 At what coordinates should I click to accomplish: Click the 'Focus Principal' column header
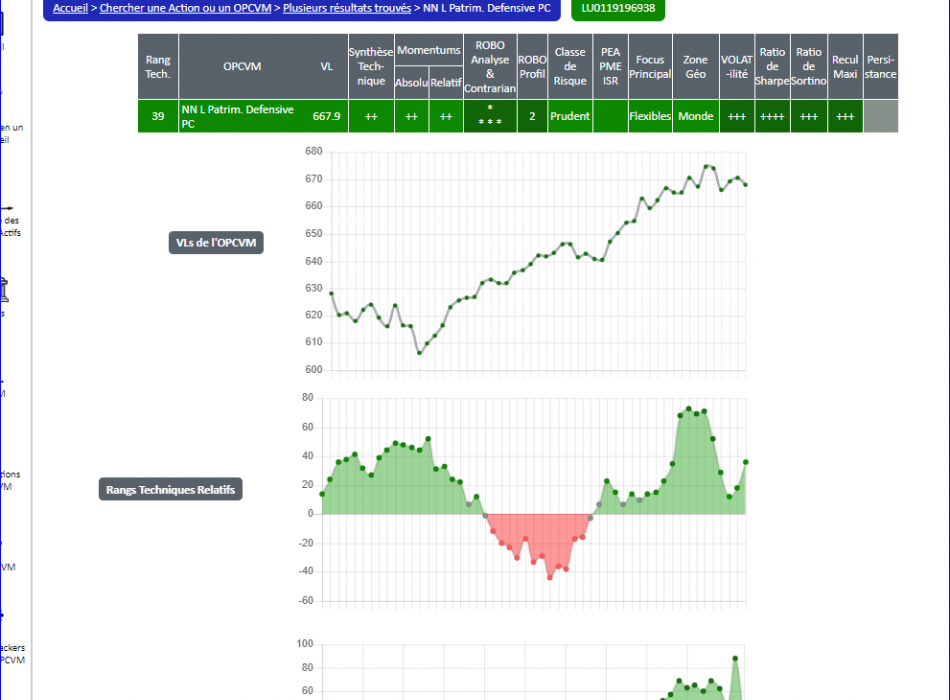point(650,67)
